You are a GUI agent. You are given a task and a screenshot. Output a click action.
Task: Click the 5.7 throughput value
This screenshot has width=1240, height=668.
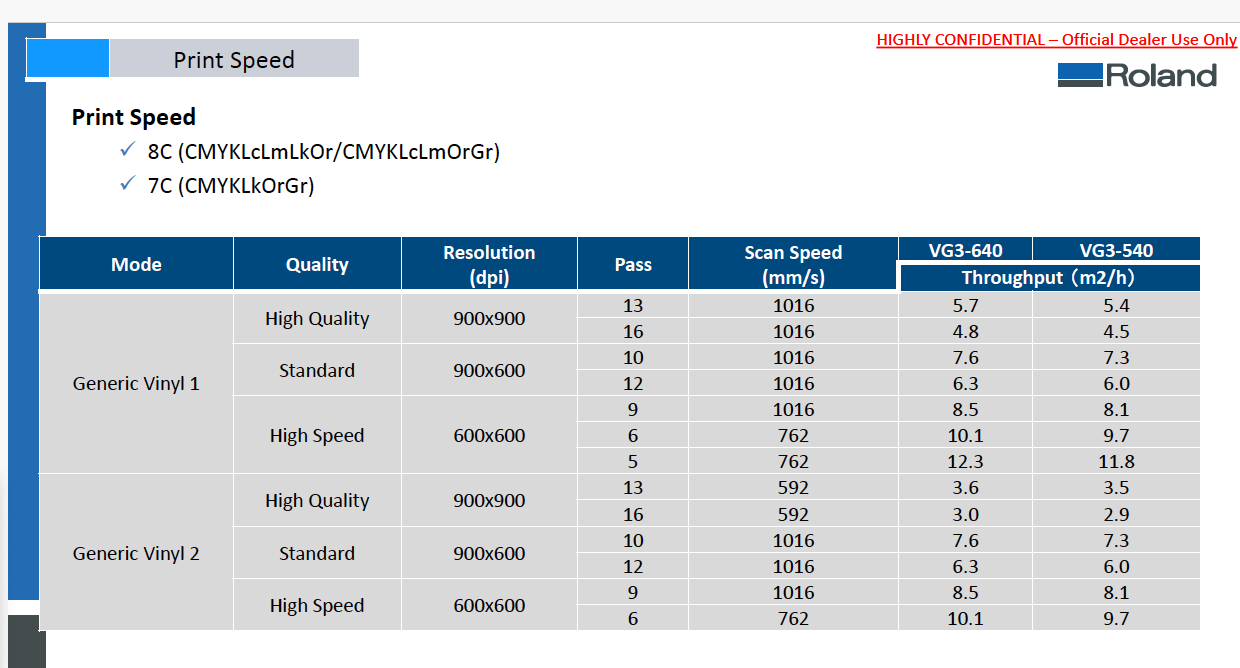pyautogui.click(x=965, y=305)
